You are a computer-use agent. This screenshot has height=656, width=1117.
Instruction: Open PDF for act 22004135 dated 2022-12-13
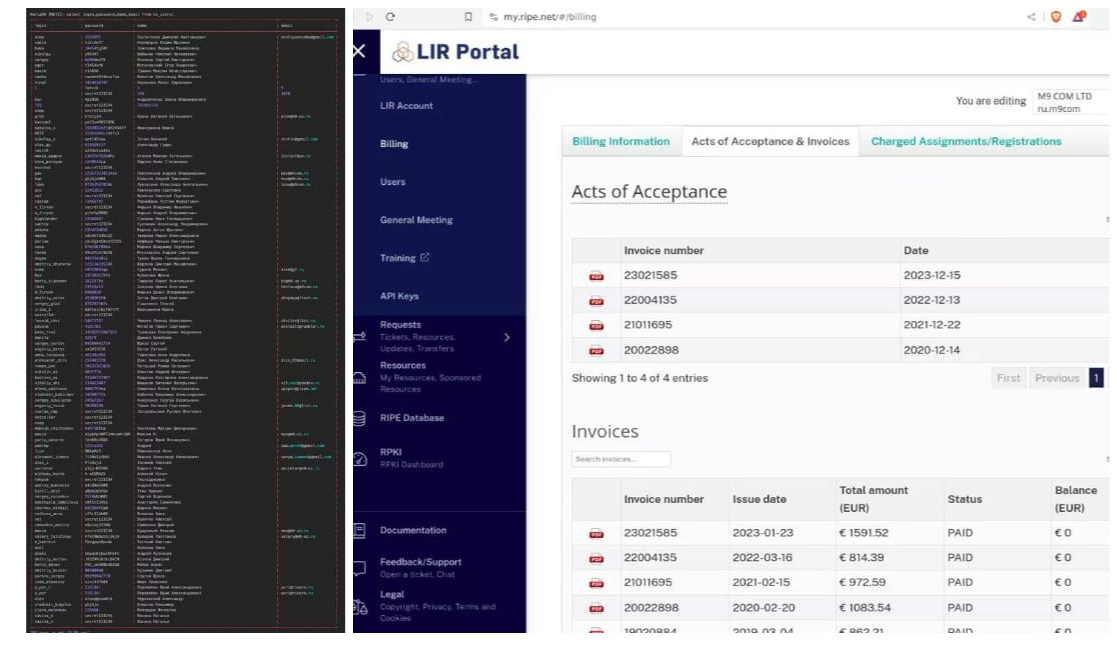click(x=596, y=301)
